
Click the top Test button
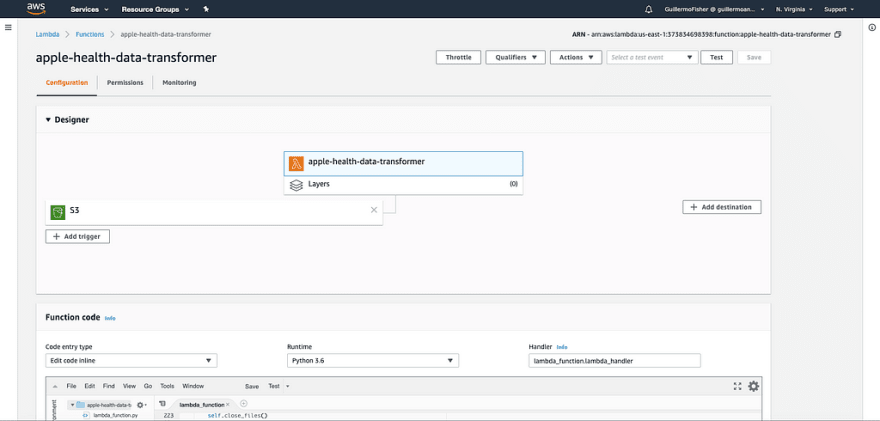tap(717, 57)
